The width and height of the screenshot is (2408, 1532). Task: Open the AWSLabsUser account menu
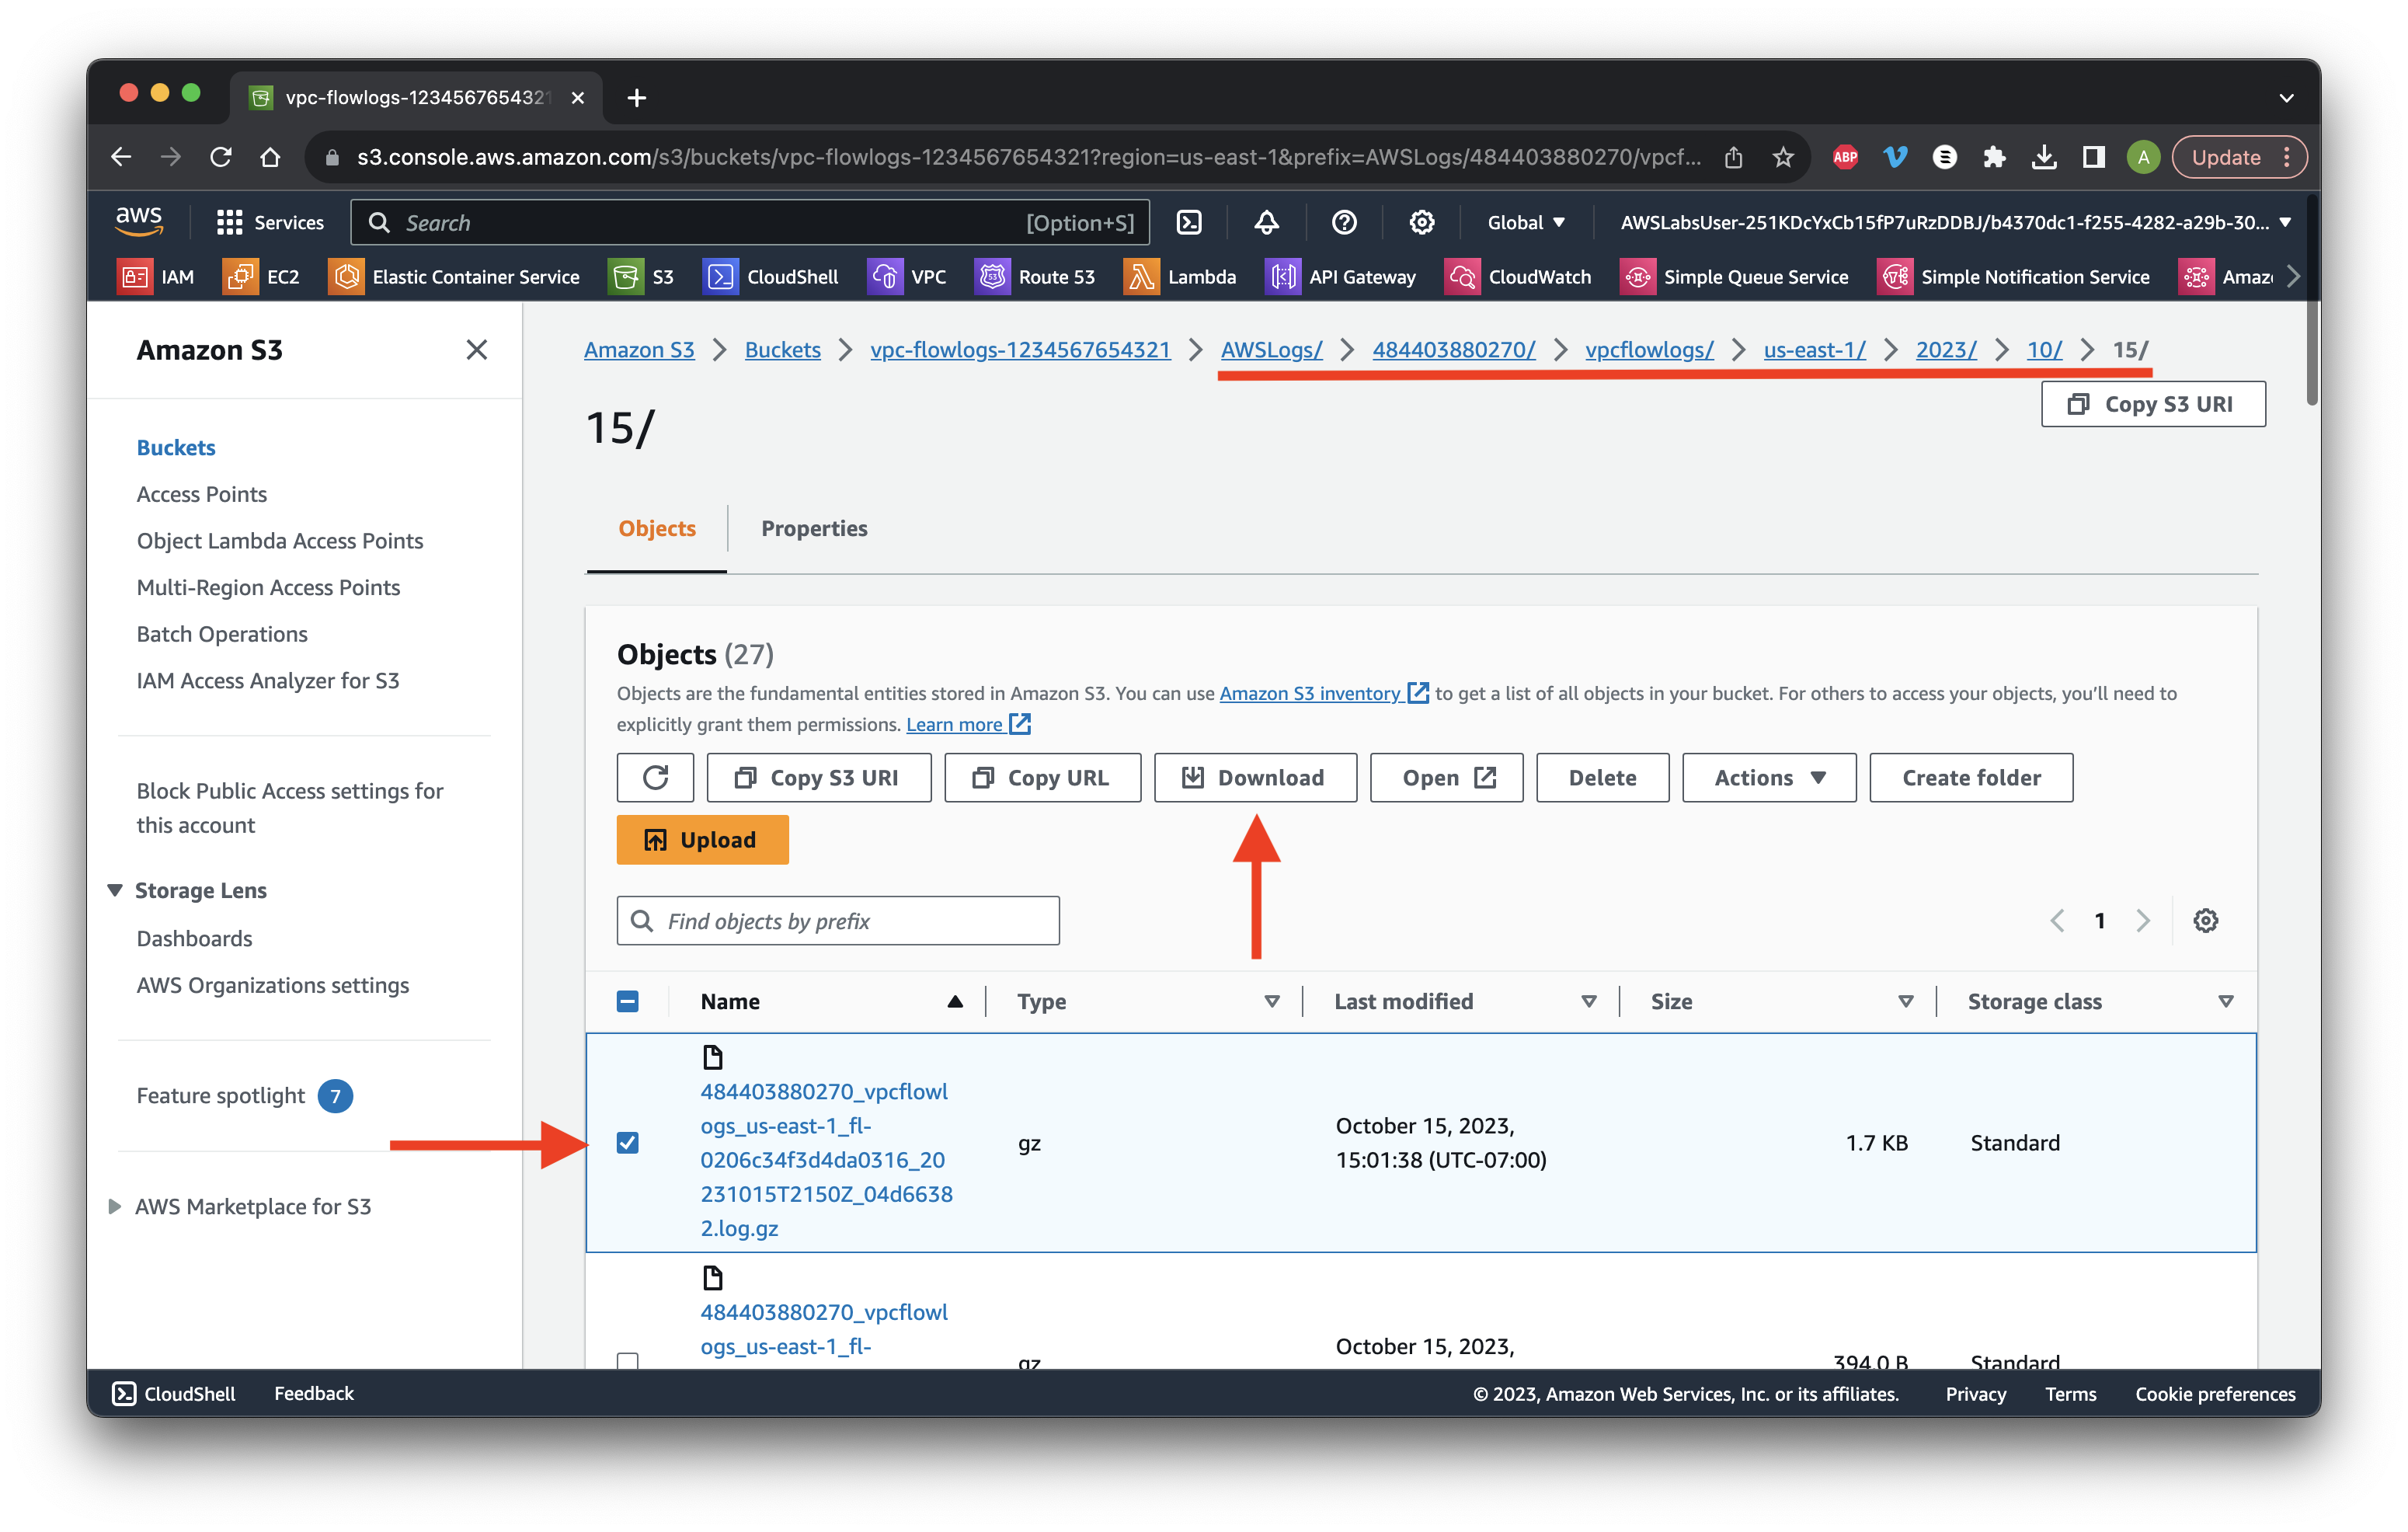coord(1954,222)
